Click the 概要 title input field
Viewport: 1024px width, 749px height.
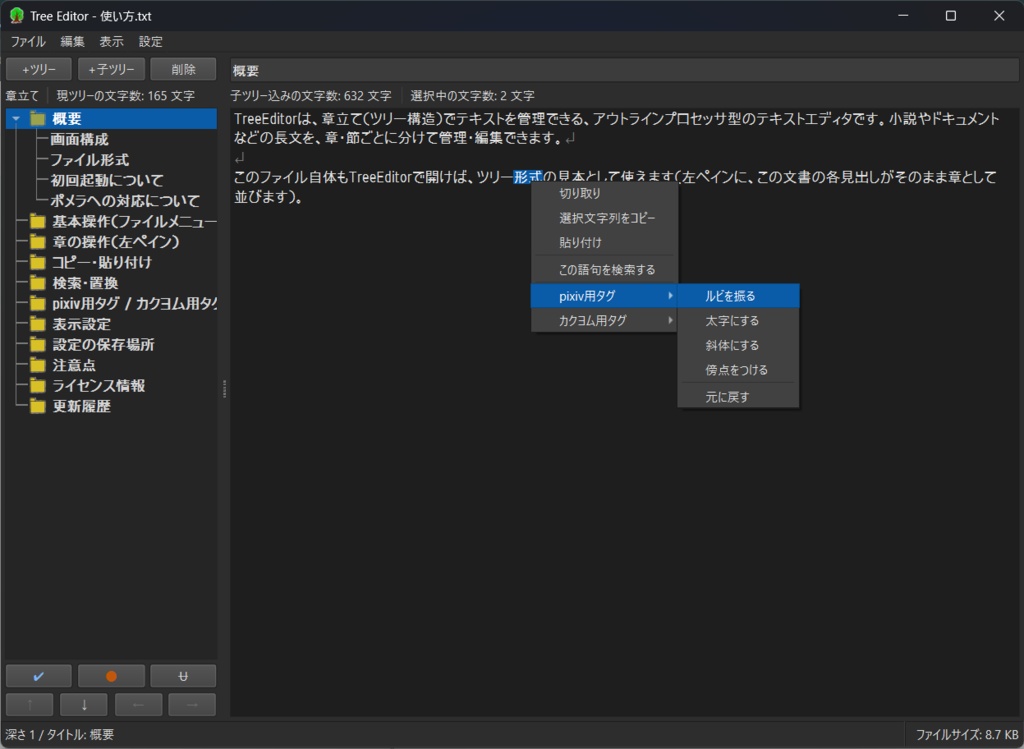click(x=624, y=70)
